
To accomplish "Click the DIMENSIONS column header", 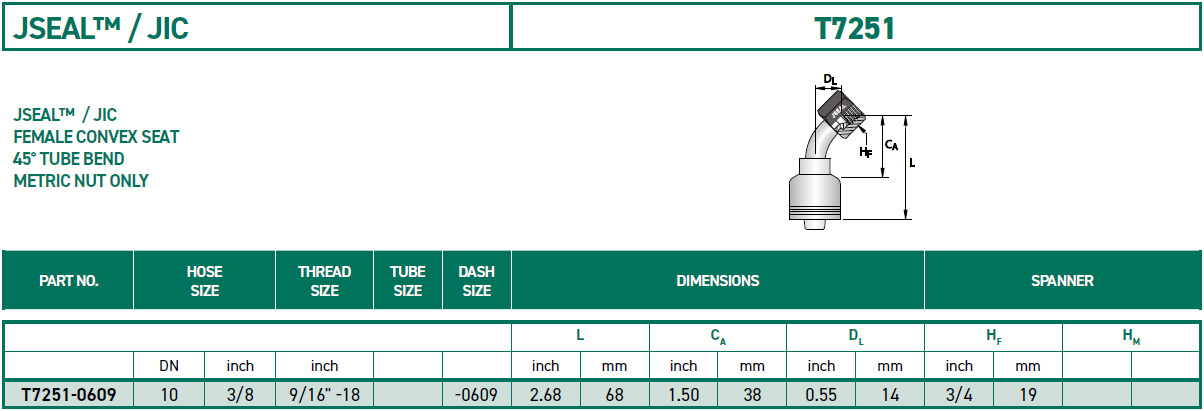I will click(717, 281).
